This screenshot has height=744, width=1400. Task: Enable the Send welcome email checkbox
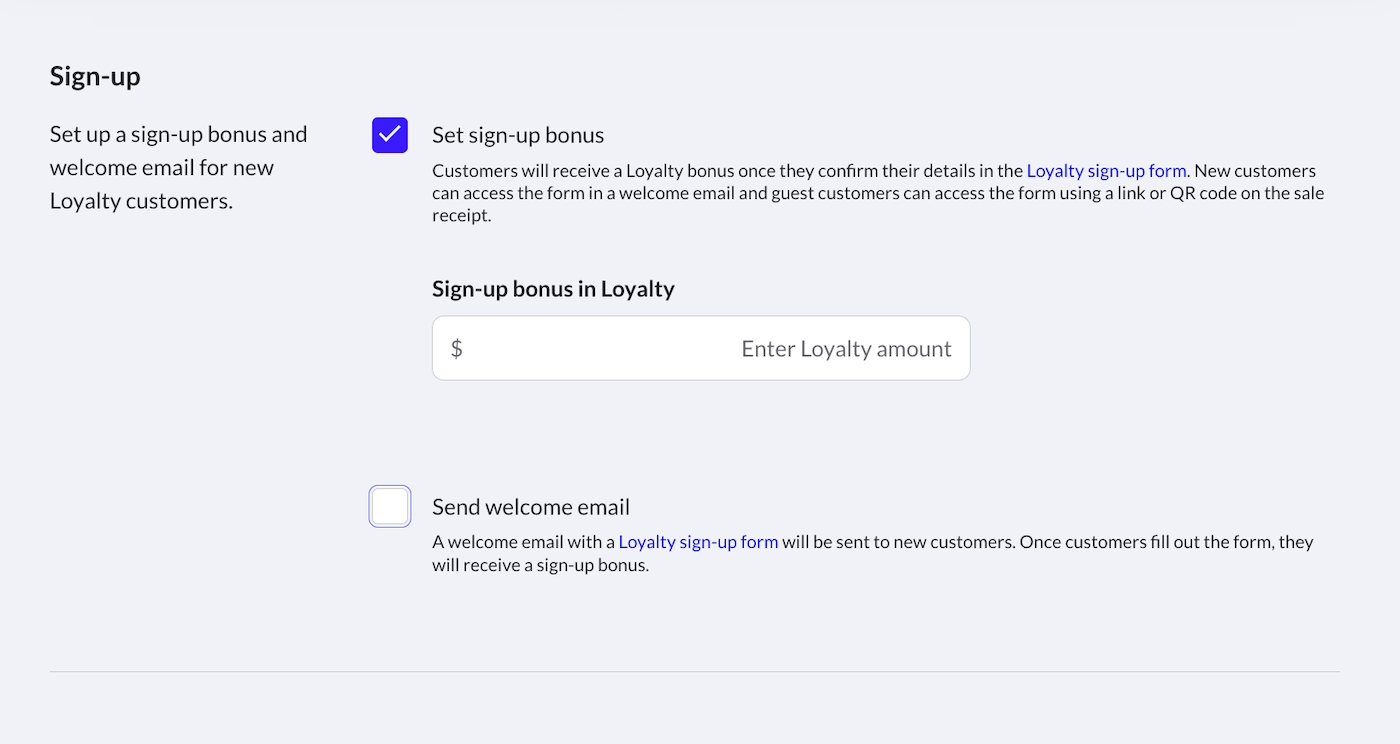390,506
